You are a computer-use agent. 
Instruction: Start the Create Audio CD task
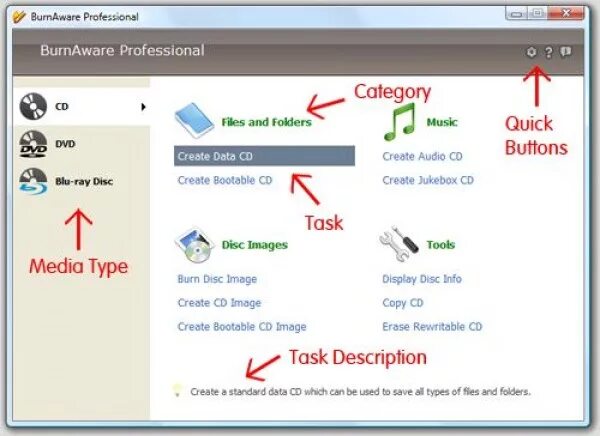point(422,156)
